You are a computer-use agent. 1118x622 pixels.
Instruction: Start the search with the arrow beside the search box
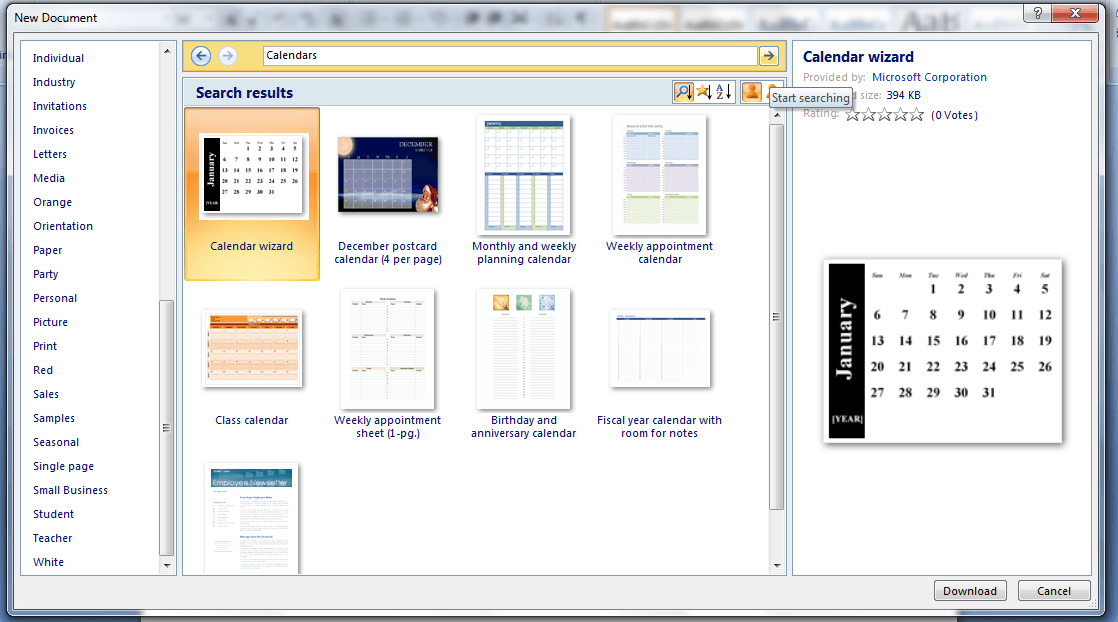pos(768,55)
